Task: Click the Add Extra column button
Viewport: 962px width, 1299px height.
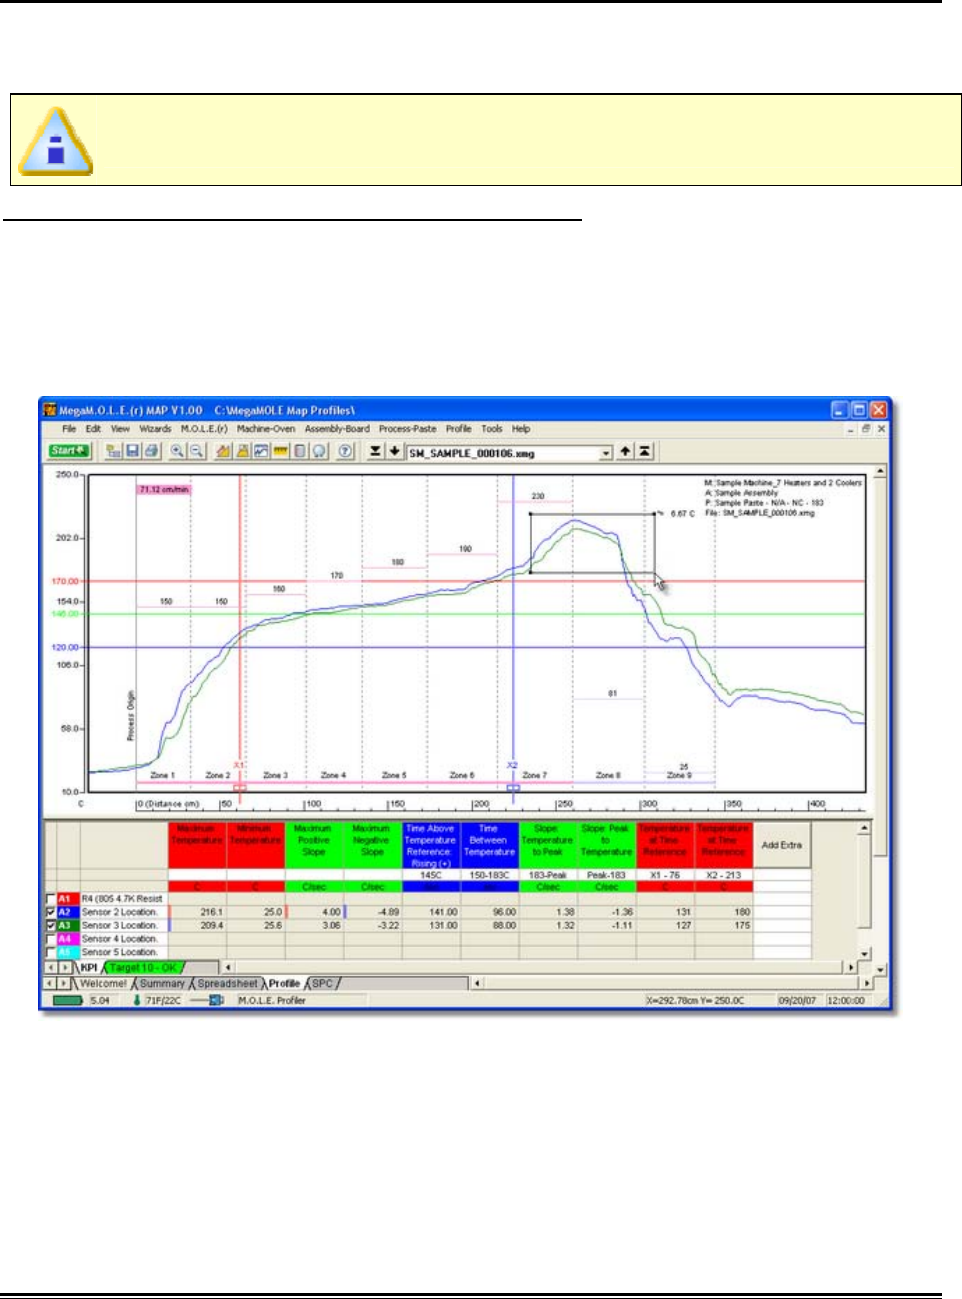Action: point(782,845)
